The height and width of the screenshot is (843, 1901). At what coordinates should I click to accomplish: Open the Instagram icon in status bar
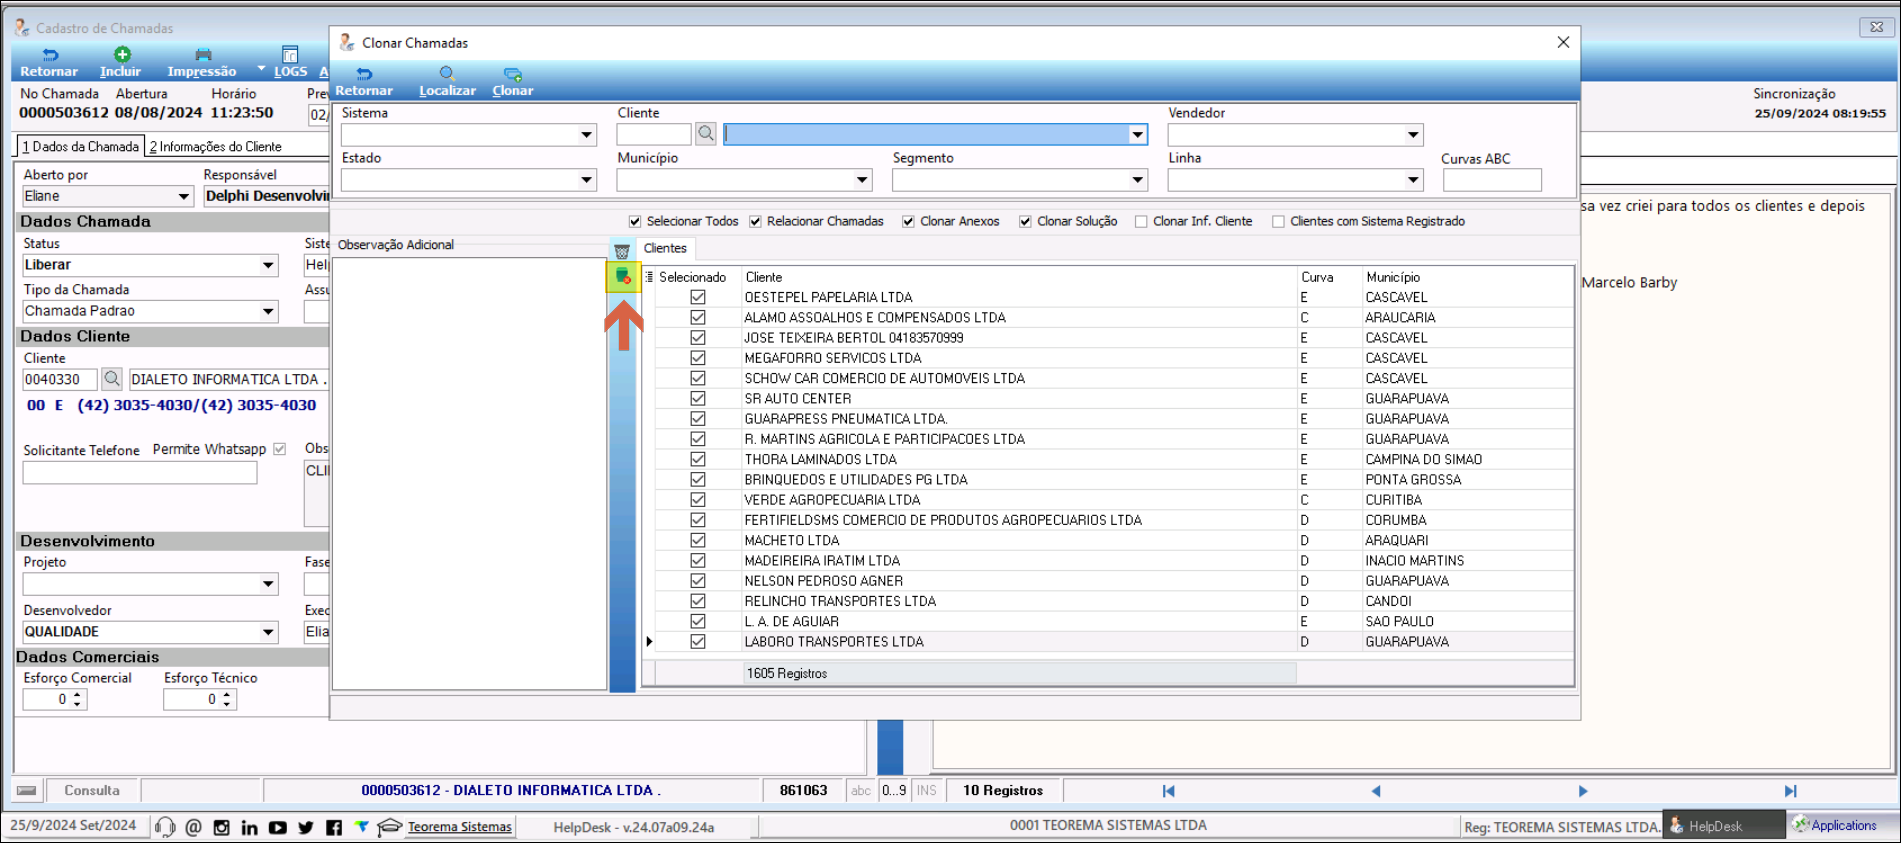[221, 827]
